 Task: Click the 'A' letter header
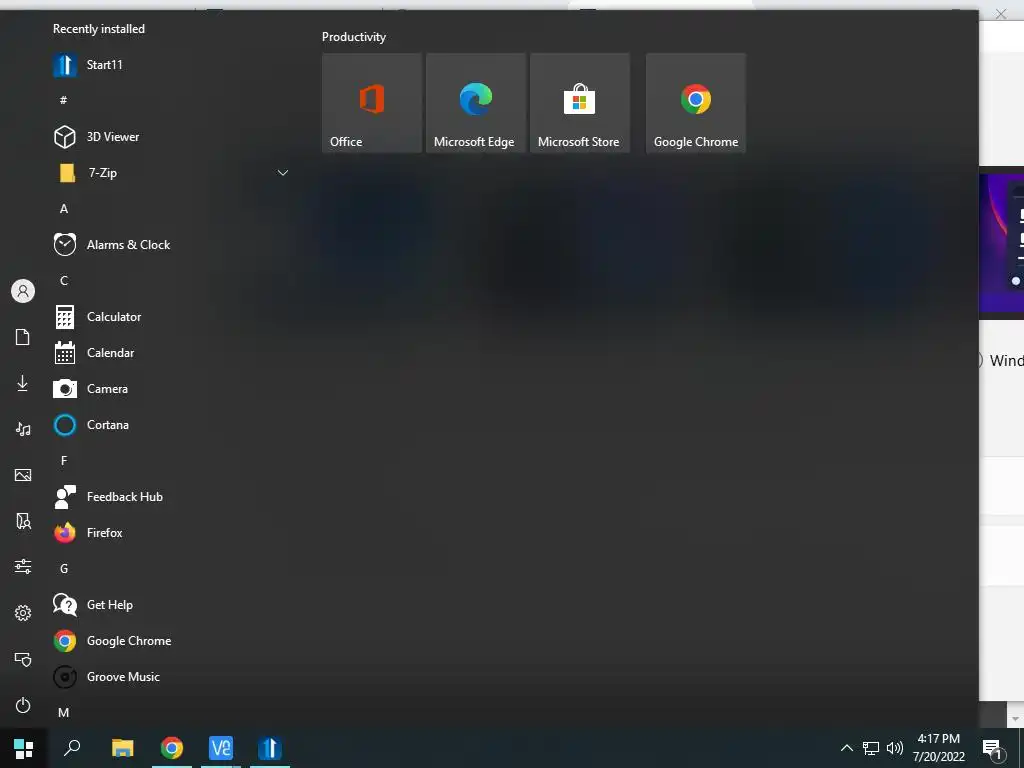(63, 209)
